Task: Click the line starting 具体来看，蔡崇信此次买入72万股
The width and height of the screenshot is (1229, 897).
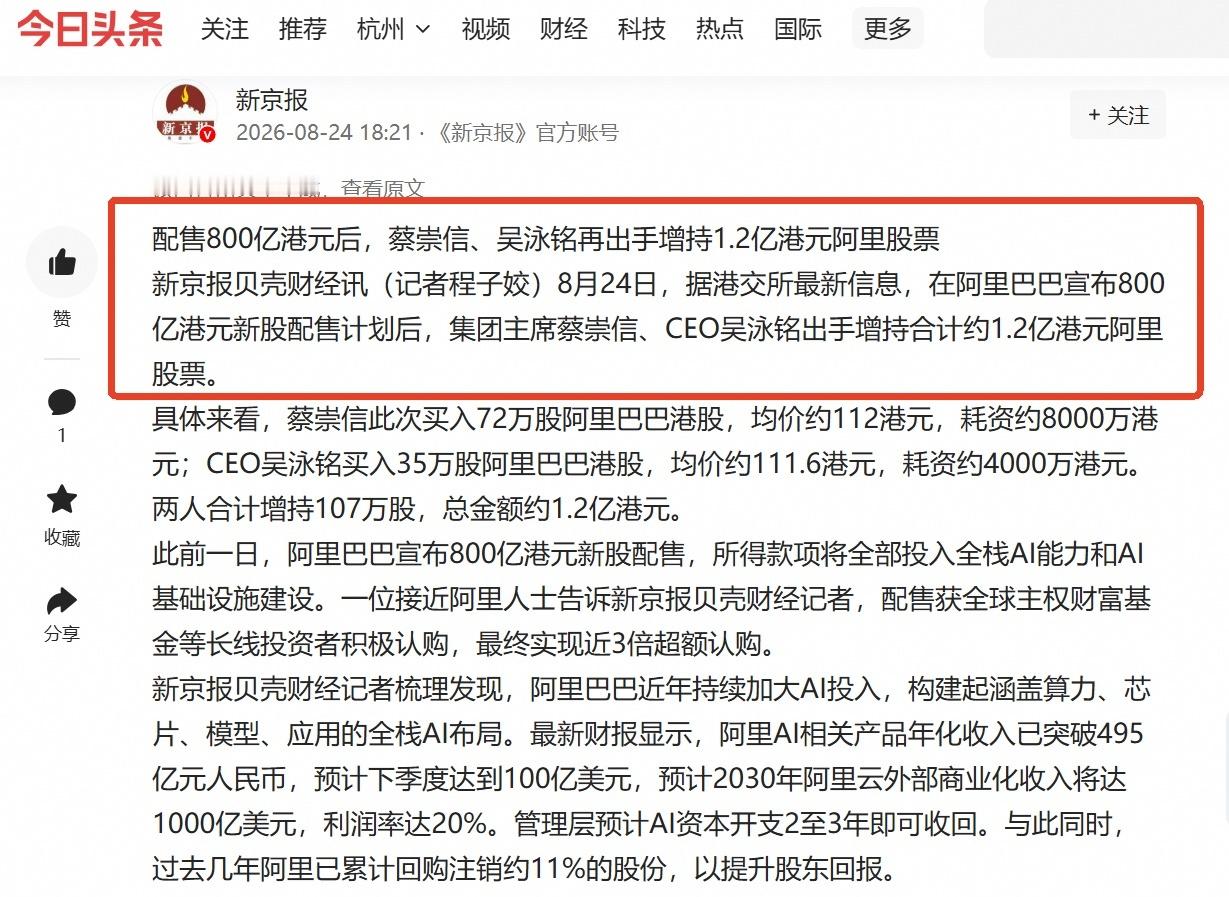Action: [x=655, y=419]
